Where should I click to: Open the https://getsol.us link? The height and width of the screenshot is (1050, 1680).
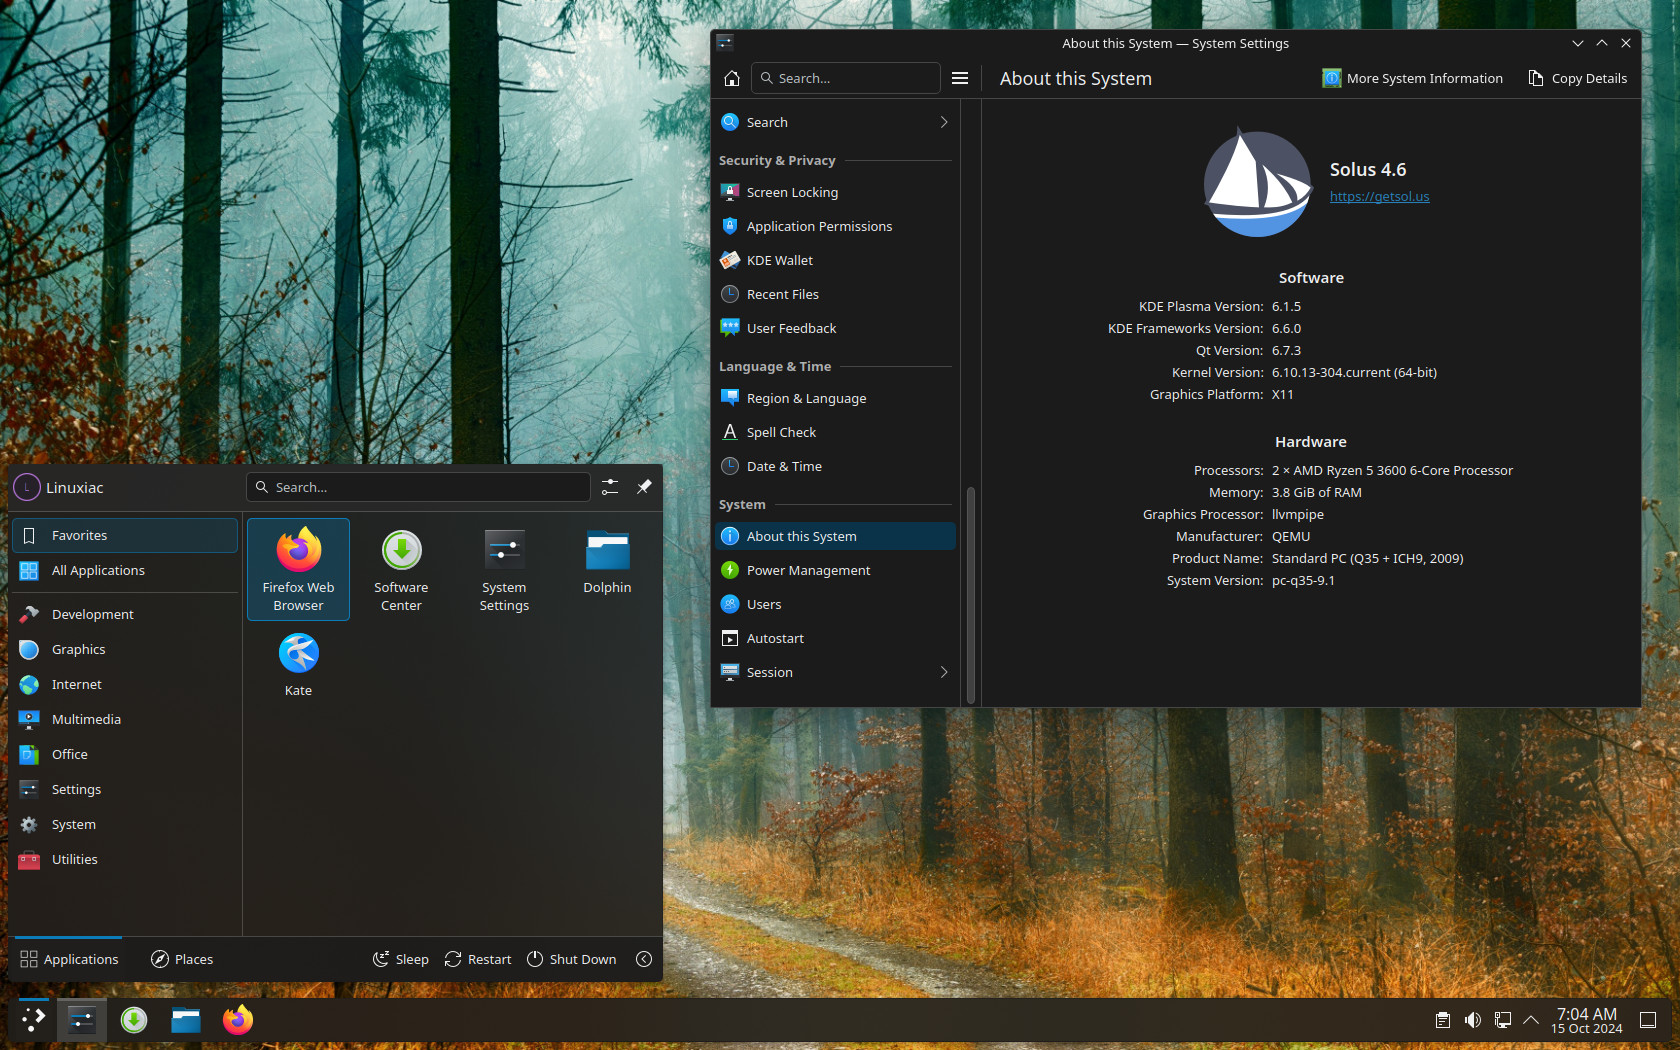pos(1379,196)
